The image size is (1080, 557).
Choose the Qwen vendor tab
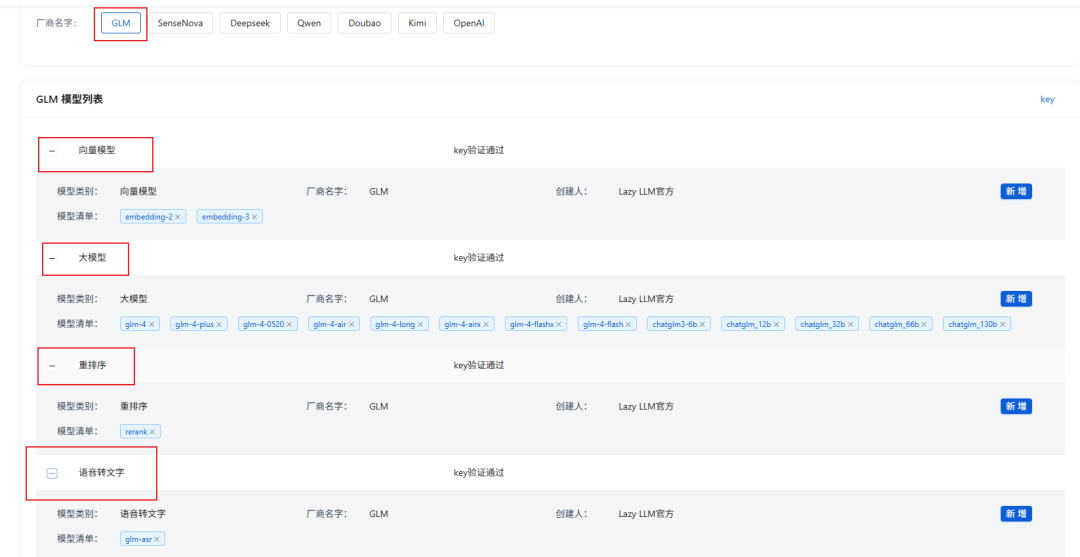tap(309, 23)
